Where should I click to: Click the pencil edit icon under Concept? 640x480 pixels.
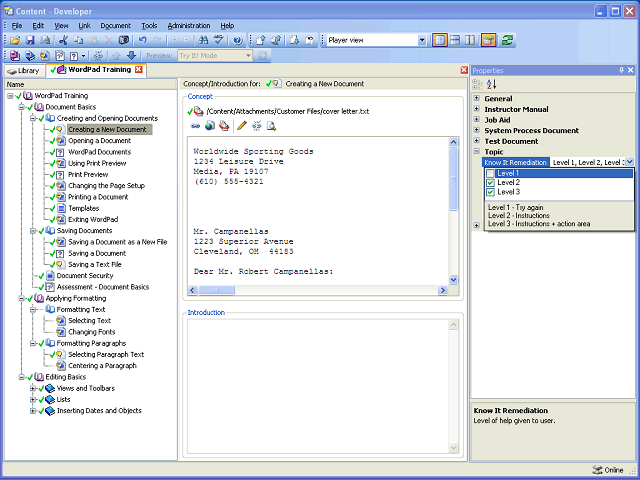241,126
